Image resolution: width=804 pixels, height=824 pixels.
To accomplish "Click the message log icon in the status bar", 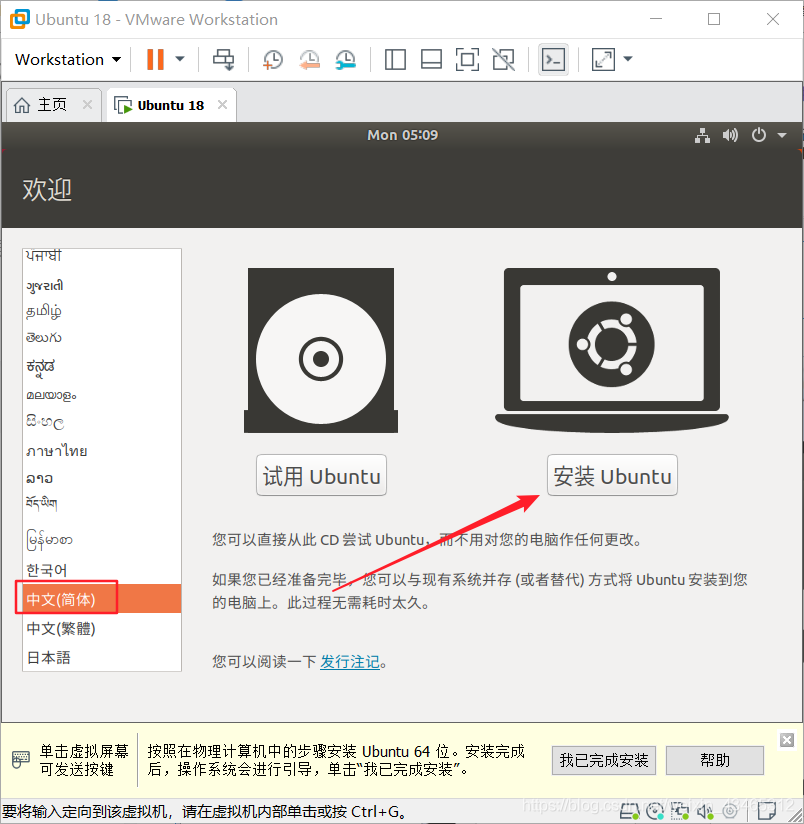I will 767,811.
